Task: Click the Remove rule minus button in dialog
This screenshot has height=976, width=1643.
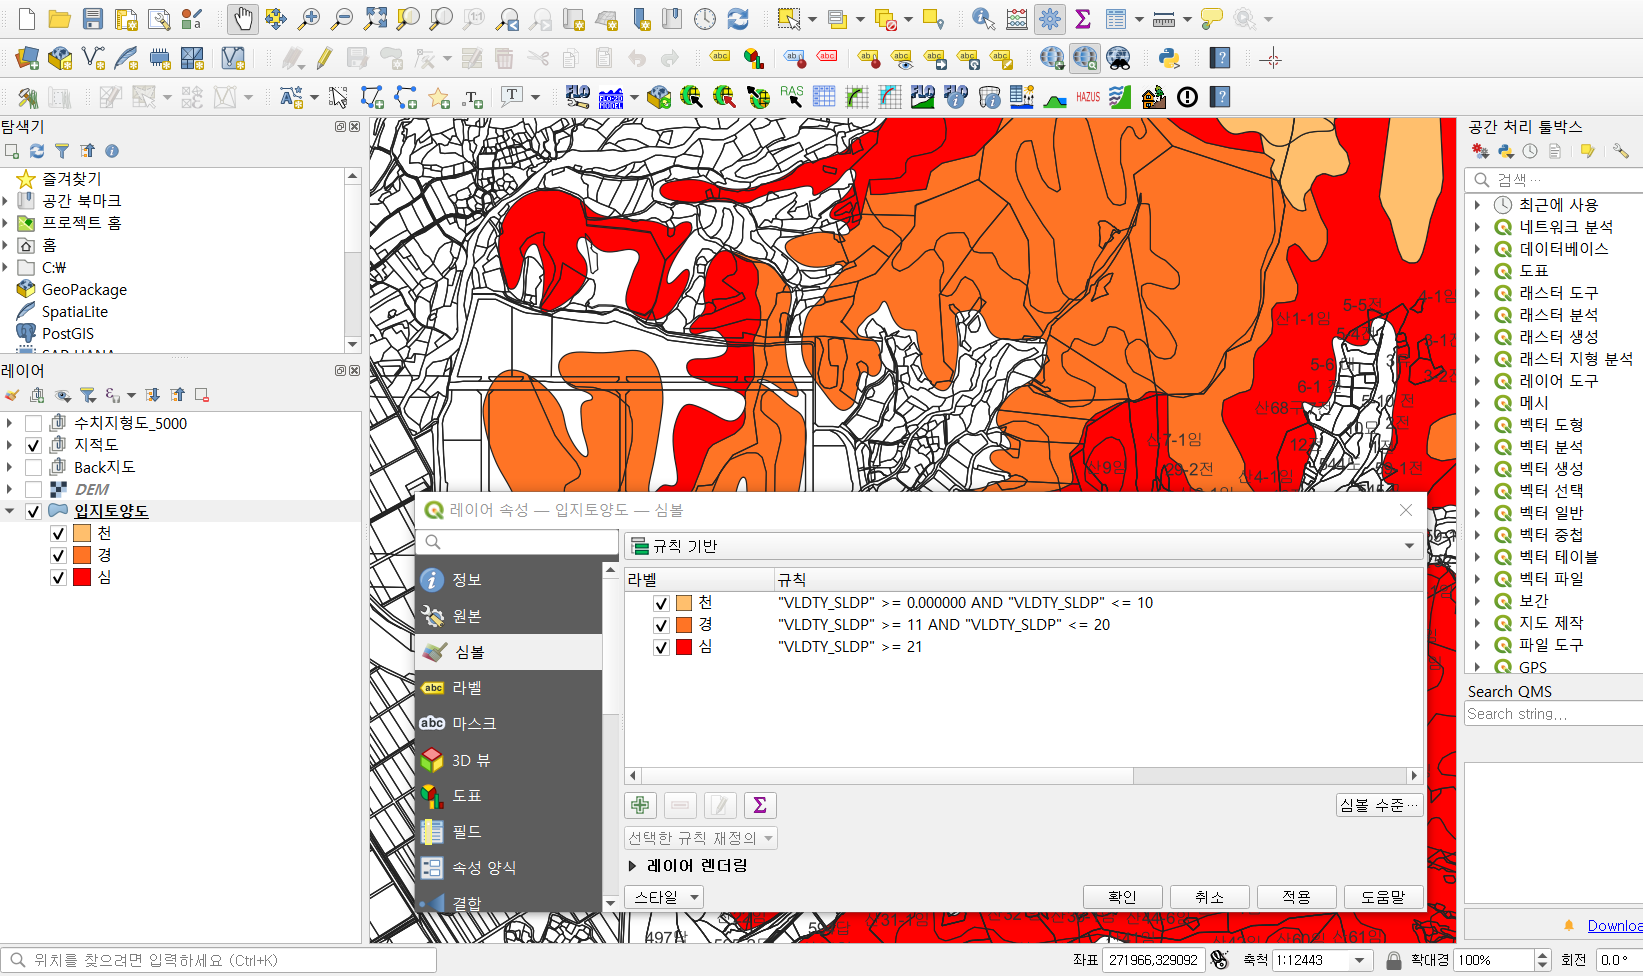Action: point(680,805)
